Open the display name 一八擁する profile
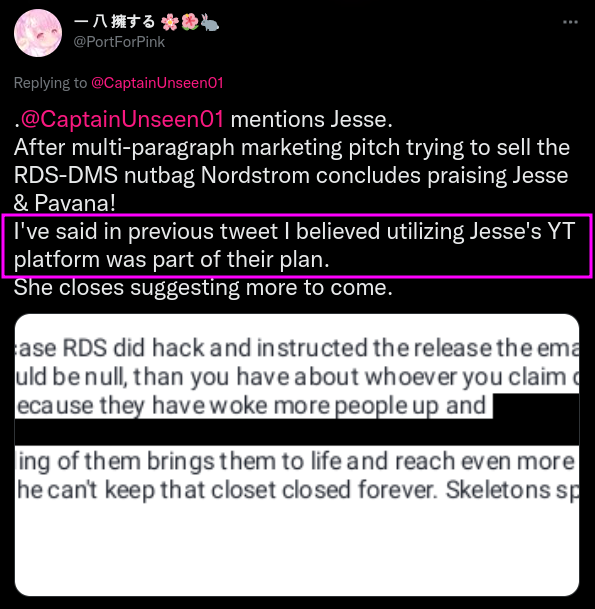 [115, 22]
